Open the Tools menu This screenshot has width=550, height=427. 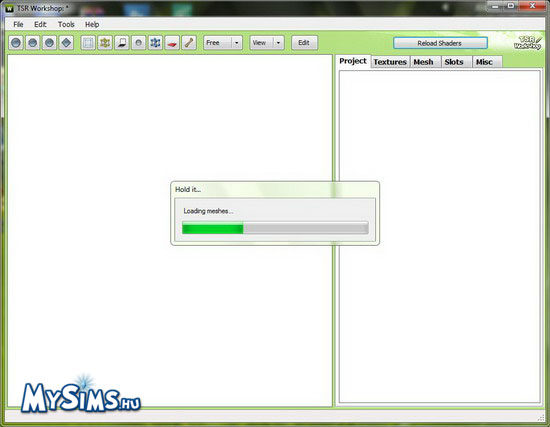[66, 24]
